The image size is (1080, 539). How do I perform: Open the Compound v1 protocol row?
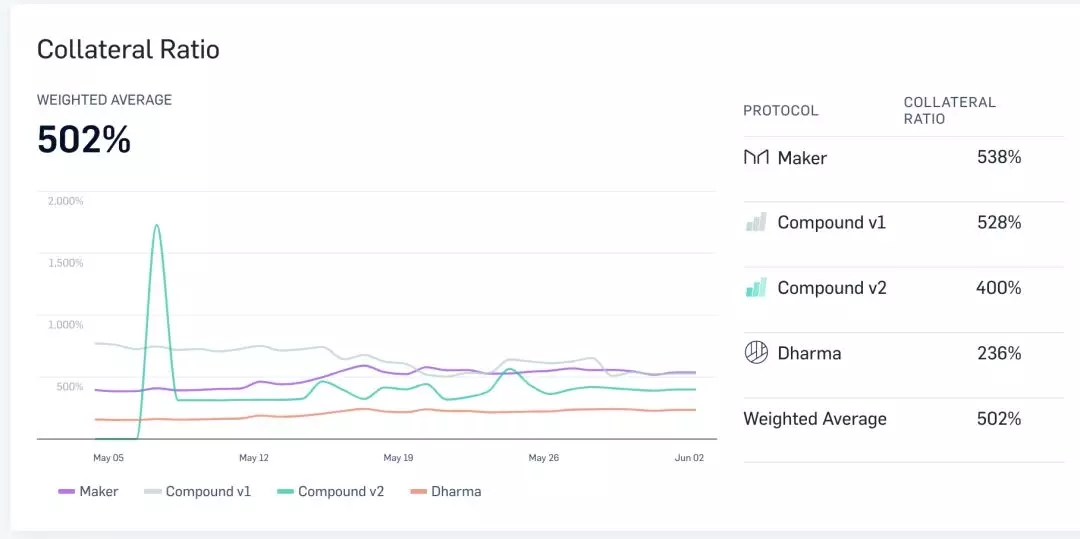[x=831, y=223]
